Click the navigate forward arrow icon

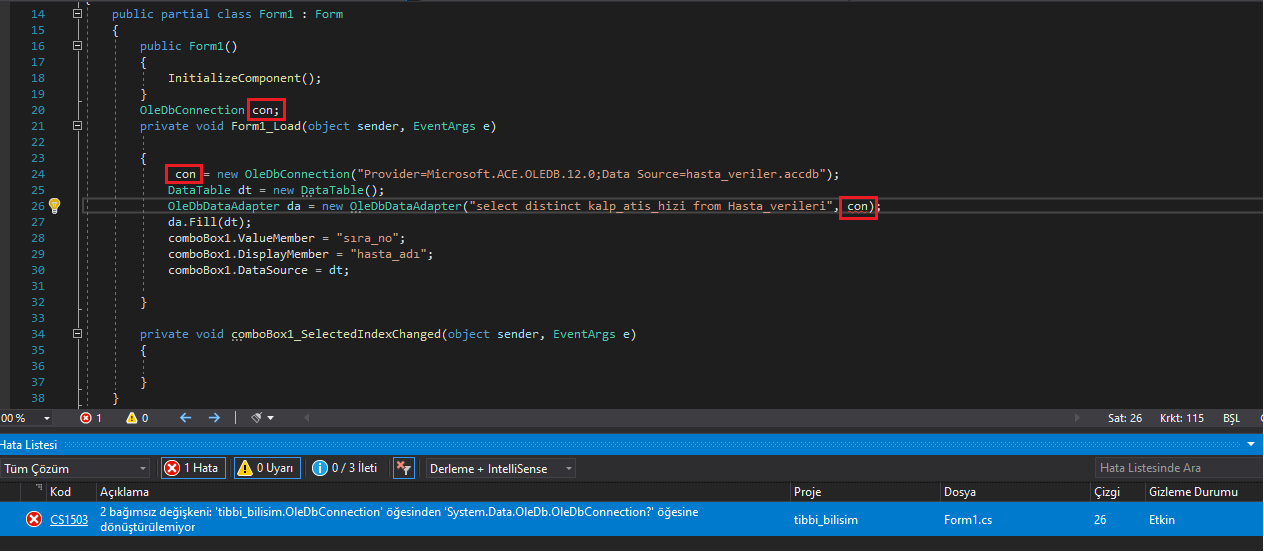[214, 418]
